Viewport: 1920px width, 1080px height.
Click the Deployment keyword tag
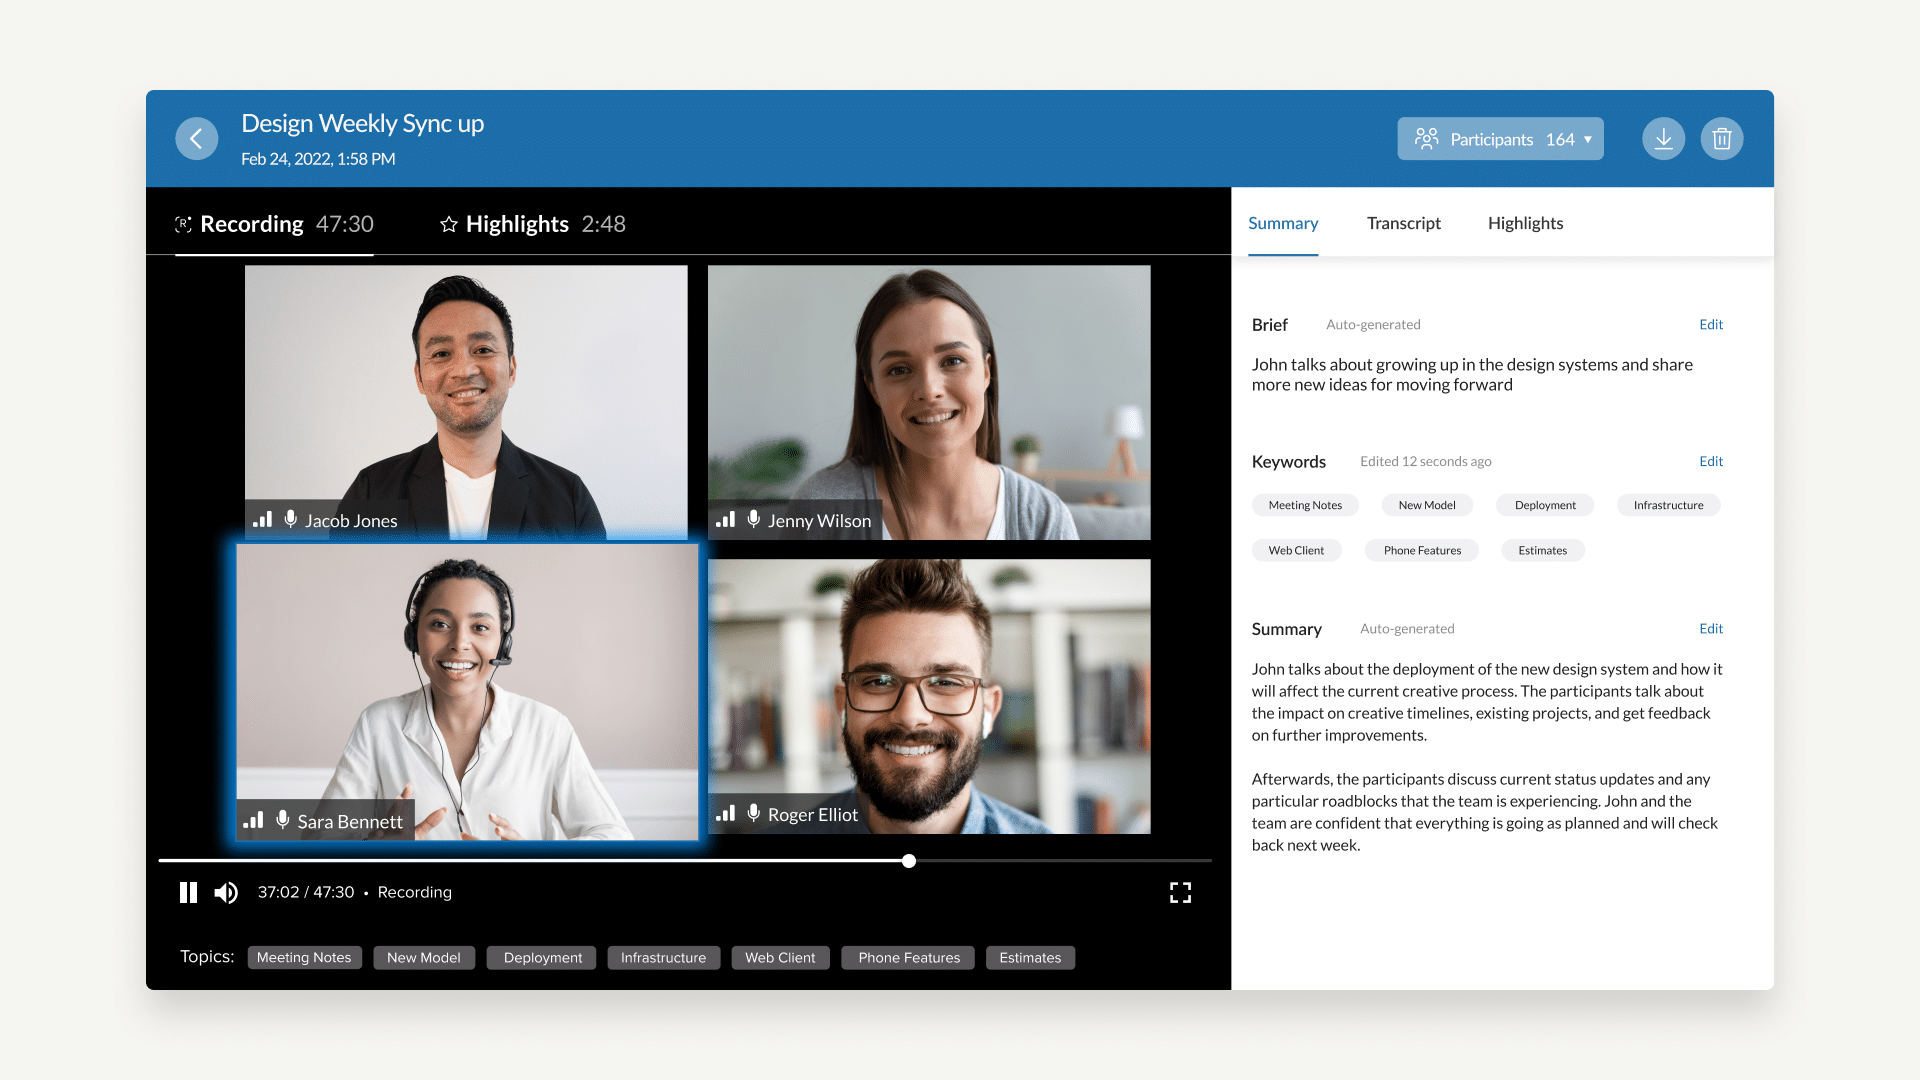[x=1545, y=505]
